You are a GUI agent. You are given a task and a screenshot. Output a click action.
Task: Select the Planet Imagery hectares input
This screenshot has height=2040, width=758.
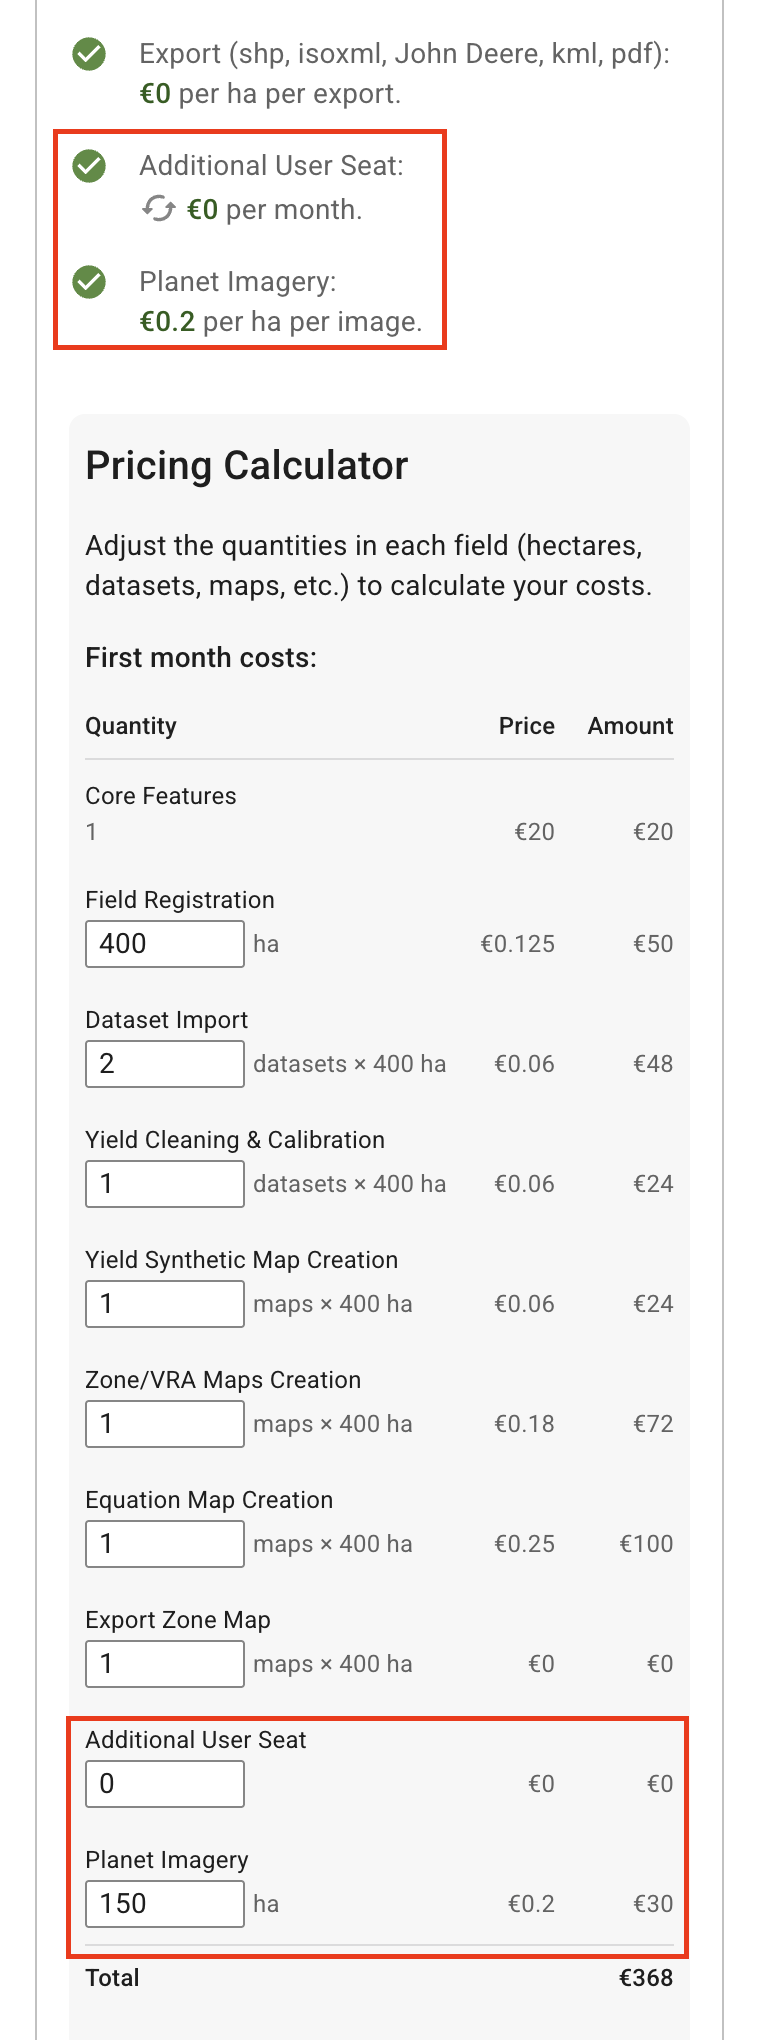tap(165, 1904)
